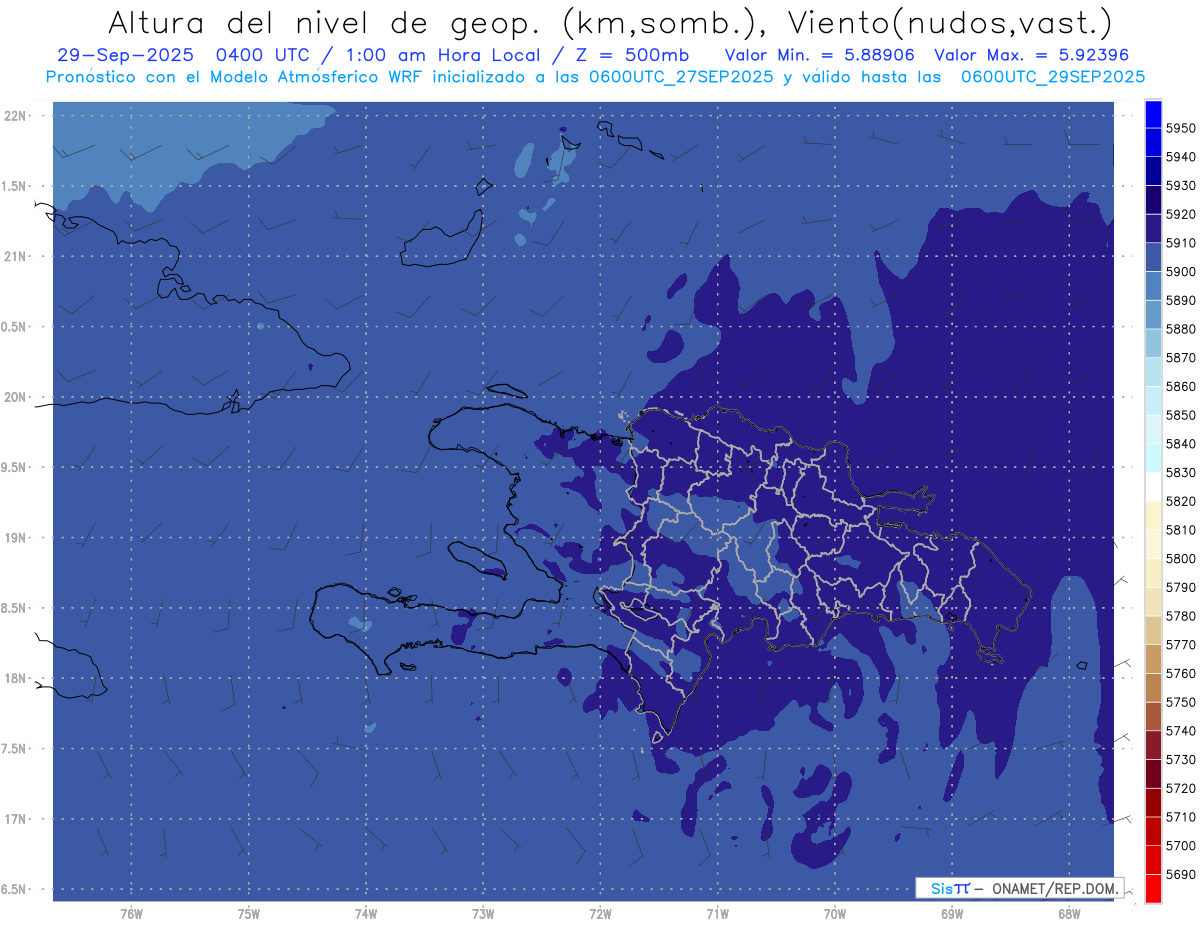
Task: Select the '20N' latitude label
Action: [15, 397]
